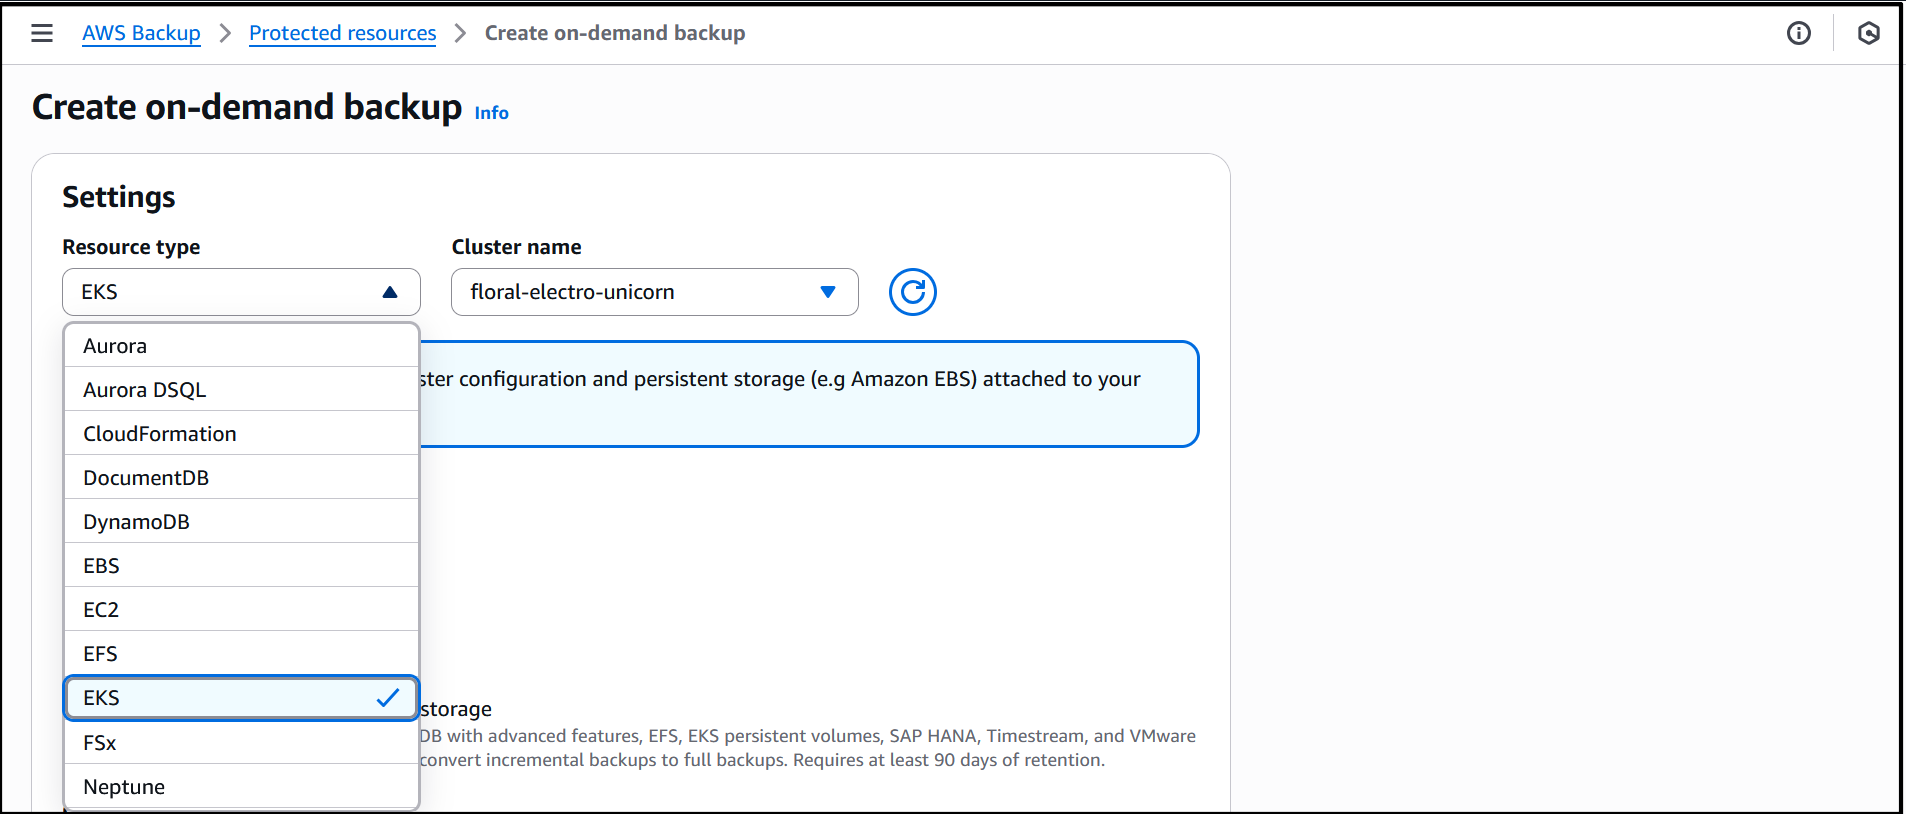Pick DocumentDB from the list
Viewport: 1906px width, 814px height.
241,478
